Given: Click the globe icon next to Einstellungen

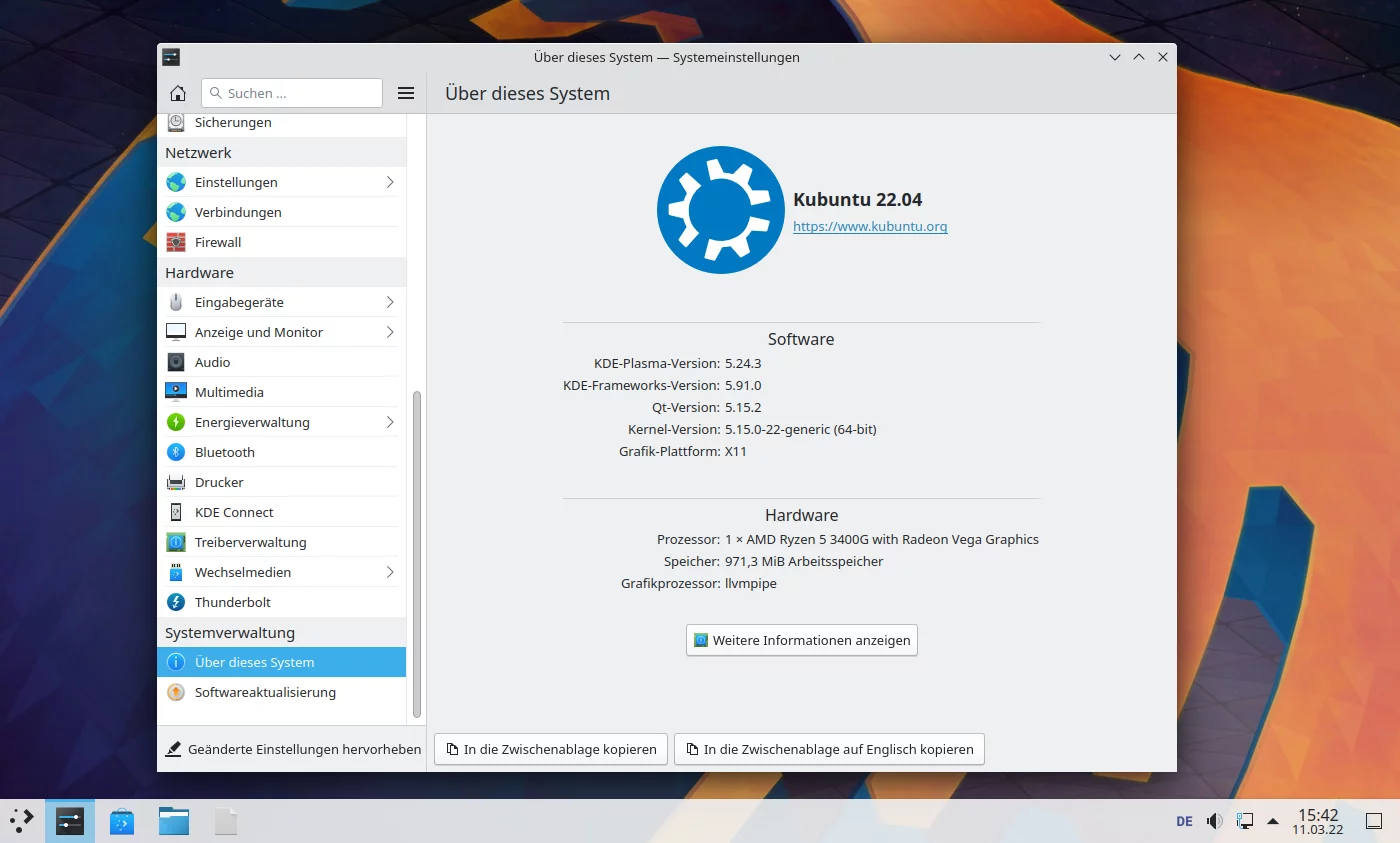Looking at the screenshot, I should tap(176, 182).
